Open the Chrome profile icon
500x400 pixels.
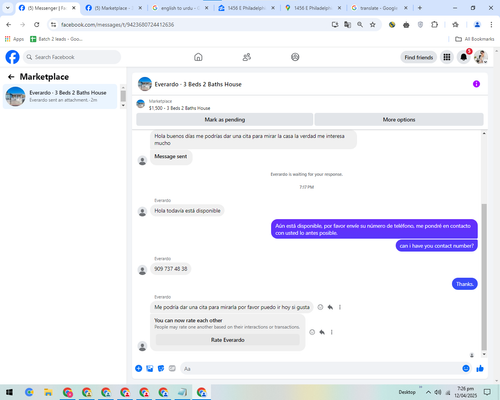(477, 24)
